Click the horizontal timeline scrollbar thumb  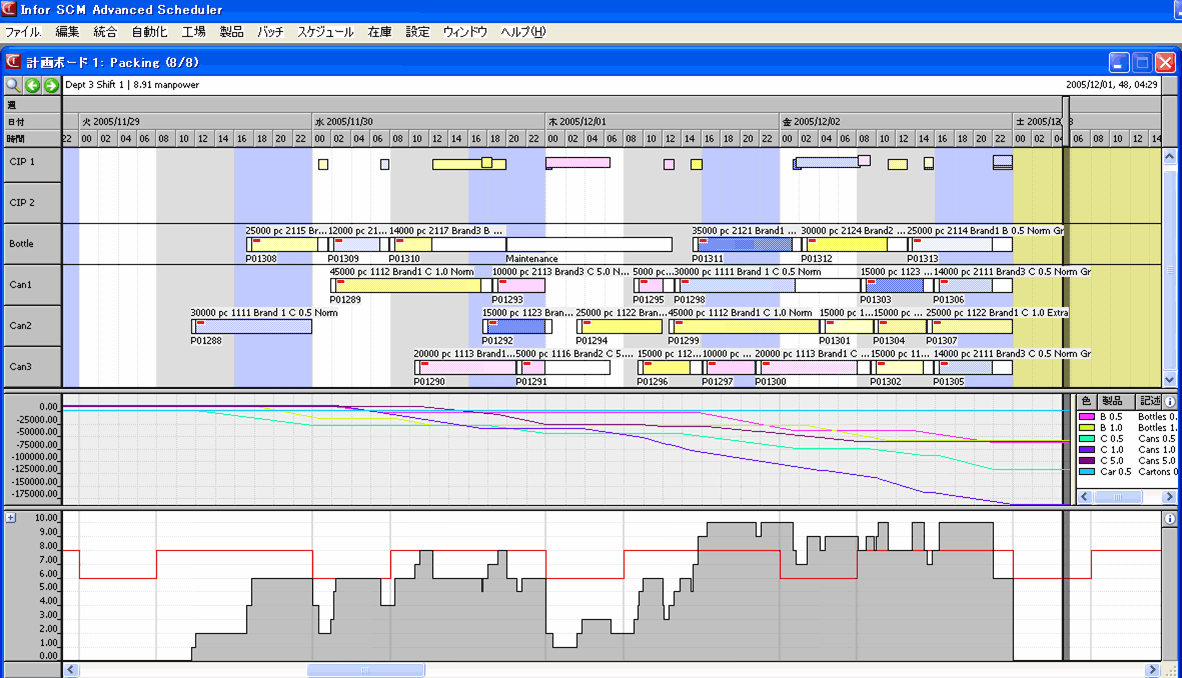coord(365,670)
